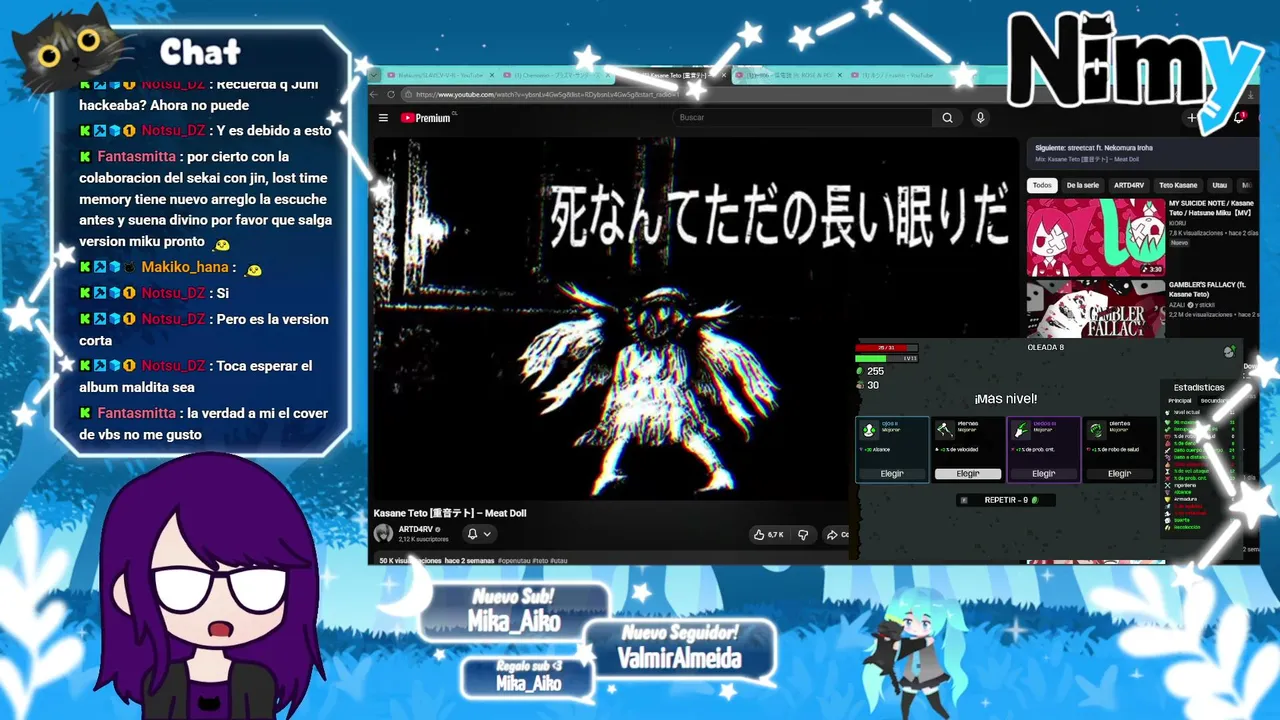Click the Makiko_hana username in chat
This screenshot has width=1280, height=720.
185,267
